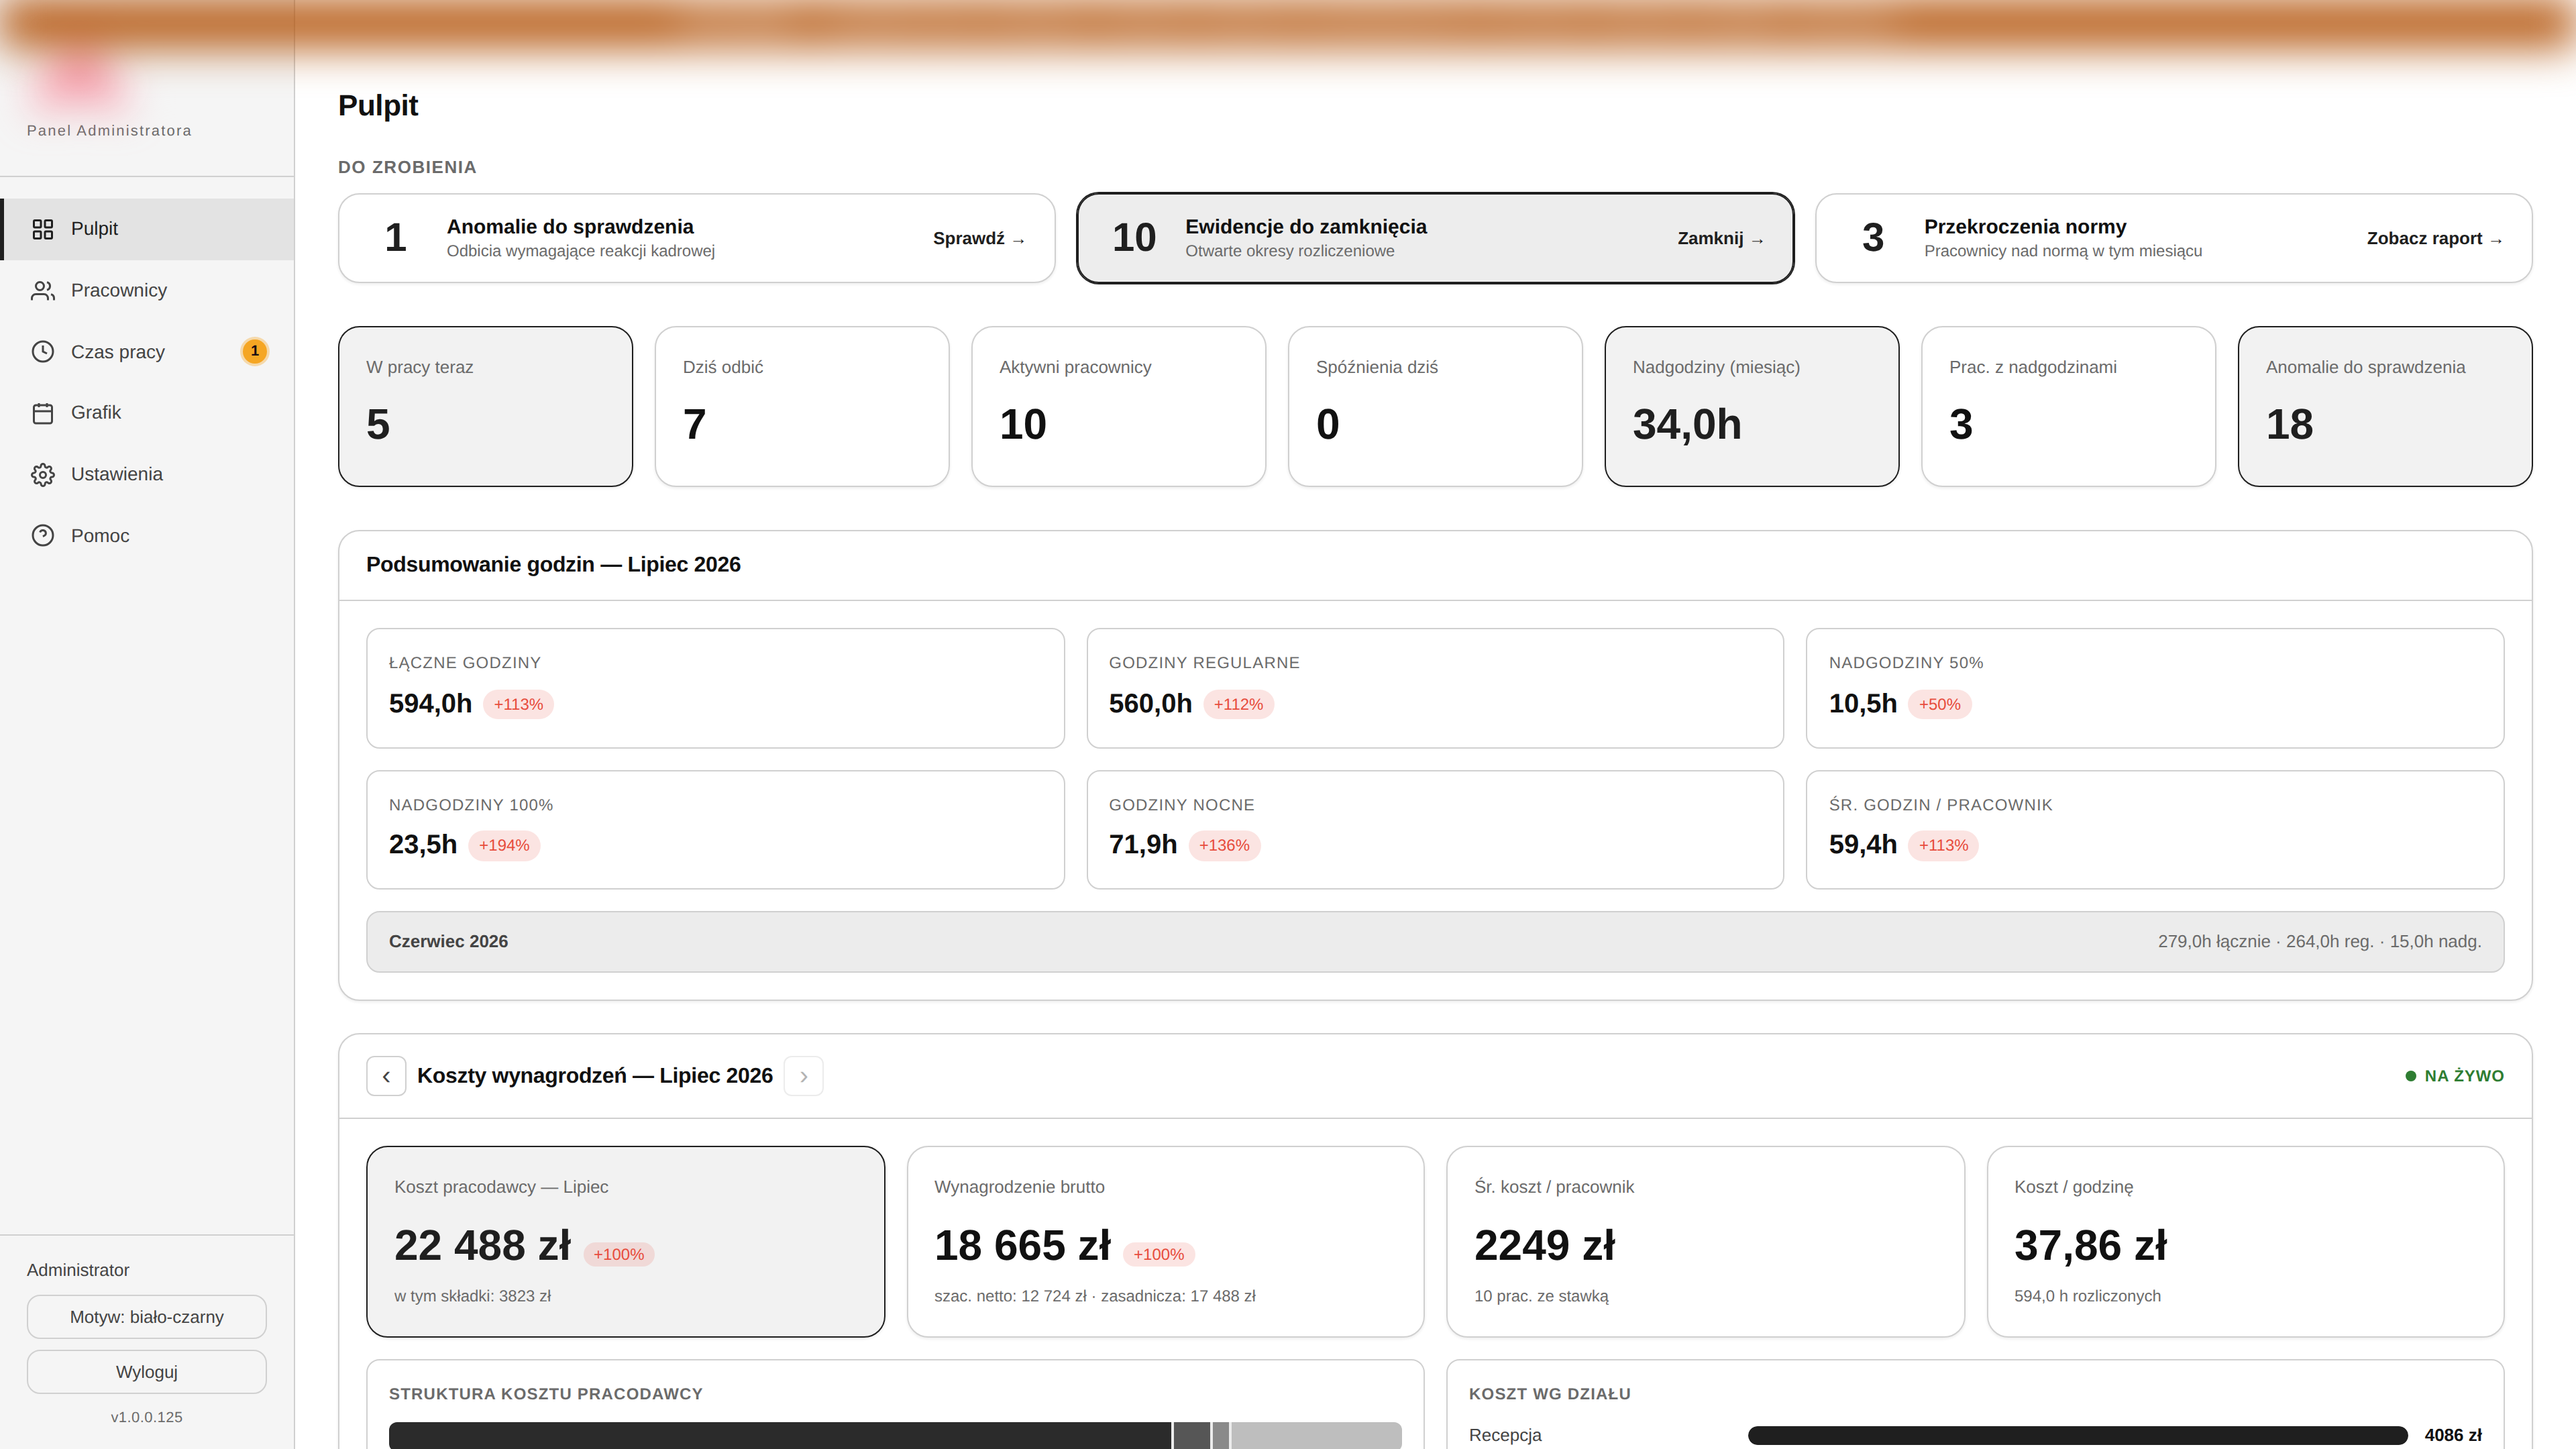Click the Wyloguj button
The width and height of the screenshot is (2576, 1449).
147,1372
